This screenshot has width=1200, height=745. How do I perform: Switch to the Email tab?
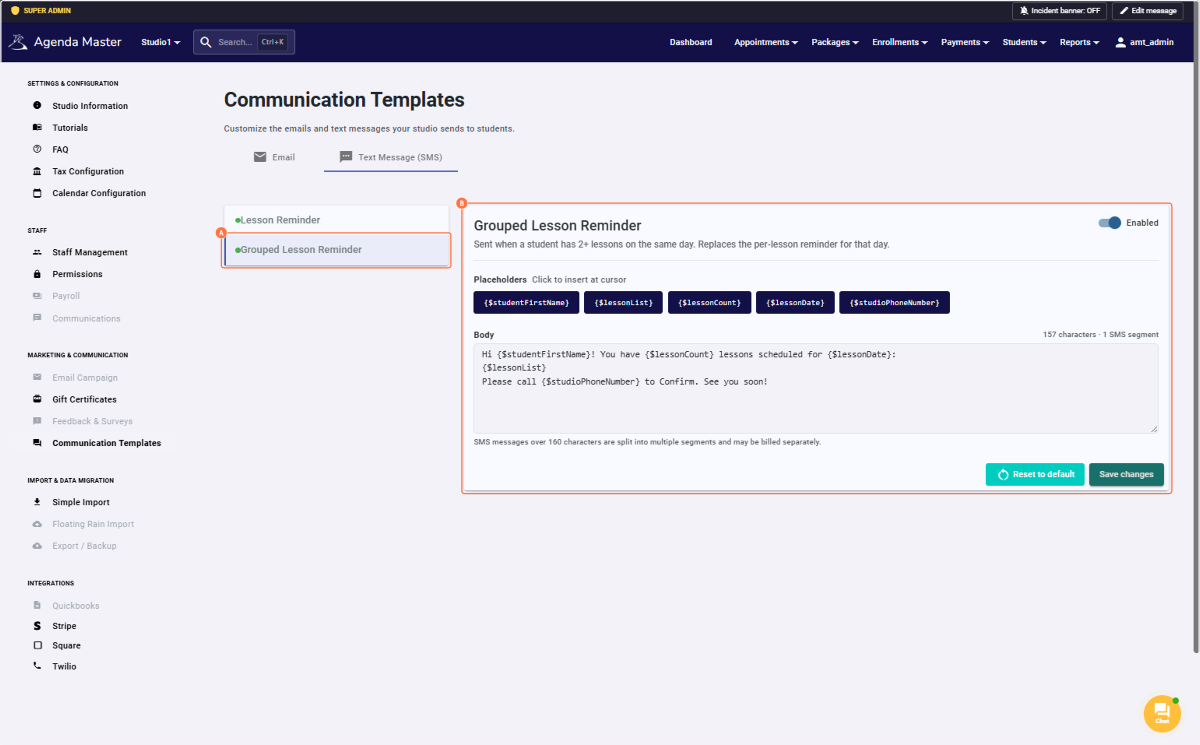pos(274,157)
